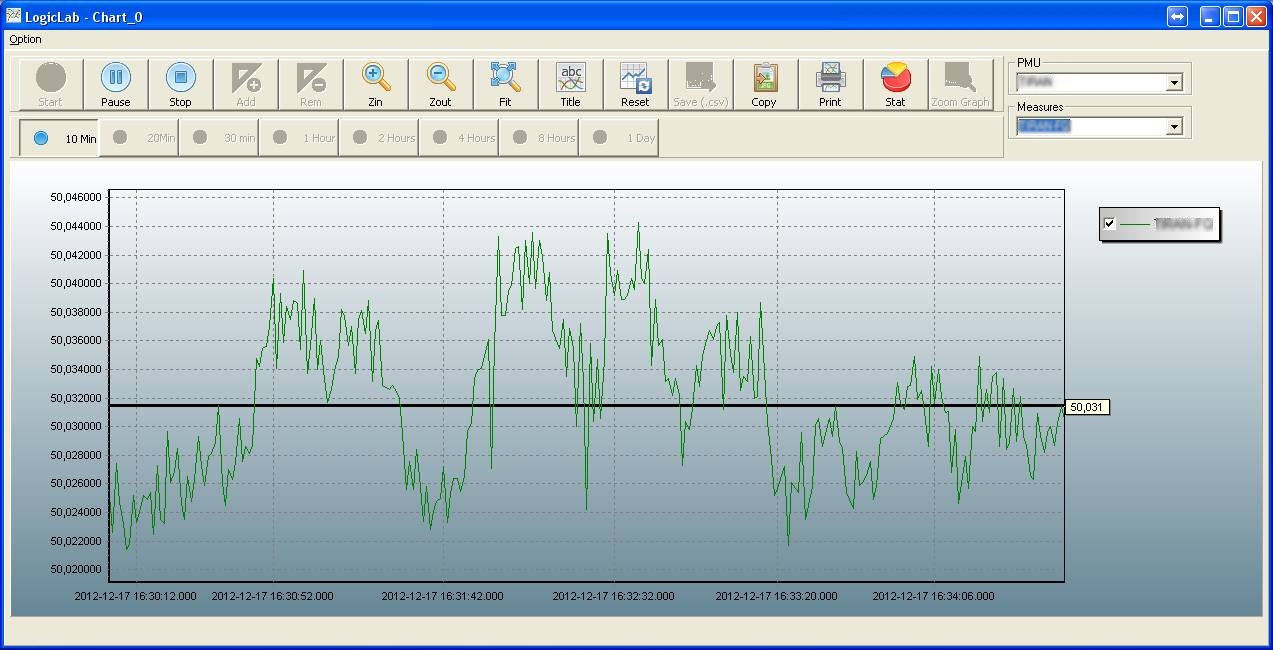The height and width of the screenshot is (650, 1273).
Task: Open the Option menu
Action: (25, 39)
